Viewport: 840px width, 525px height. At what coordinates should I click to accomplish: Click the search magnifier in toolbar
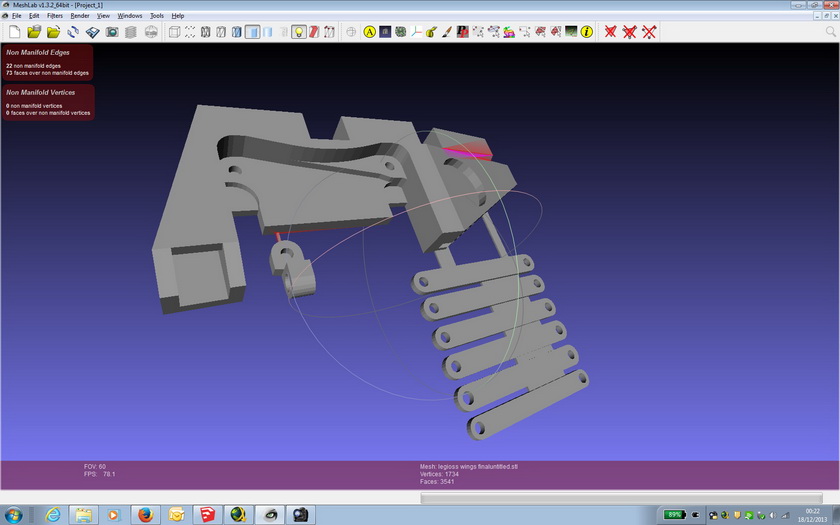(x=831, y=32)
